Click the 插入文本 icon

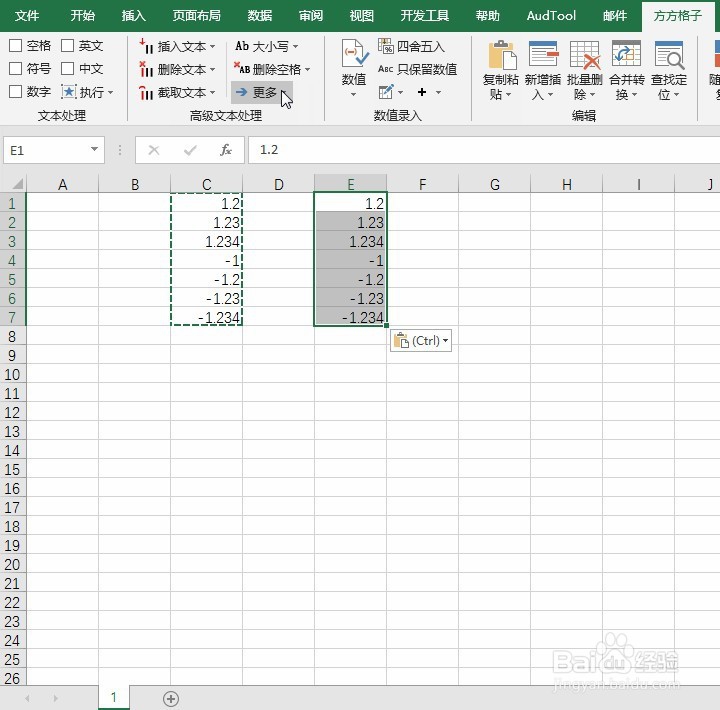pyautogui.click(x=146, y=46)
